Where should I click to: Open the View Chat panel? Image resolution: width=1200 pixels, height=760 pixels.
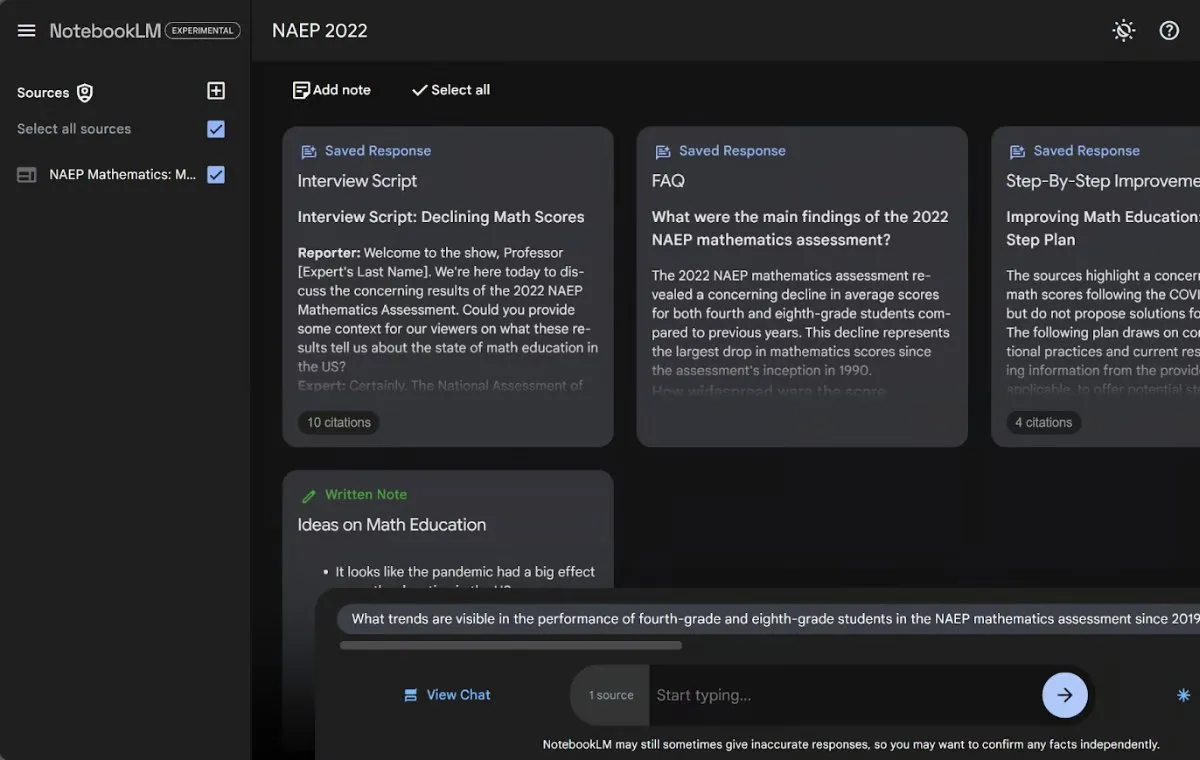pyautogui.click(x=447, y=695)
